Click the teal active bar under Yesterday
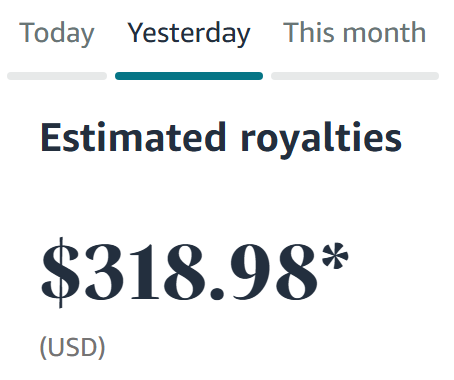 [189, 76]
